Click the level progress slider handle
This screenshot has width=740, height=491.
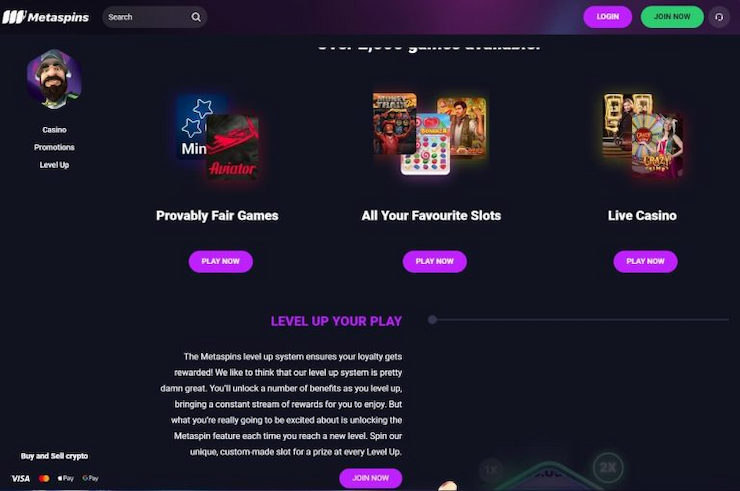coord(432,320)
